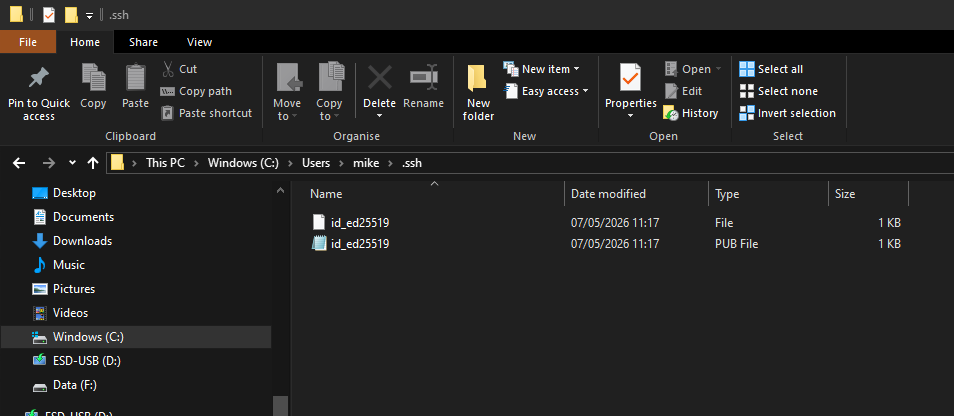Click navigation pane scroll up arrow

(x=280, y=190)
